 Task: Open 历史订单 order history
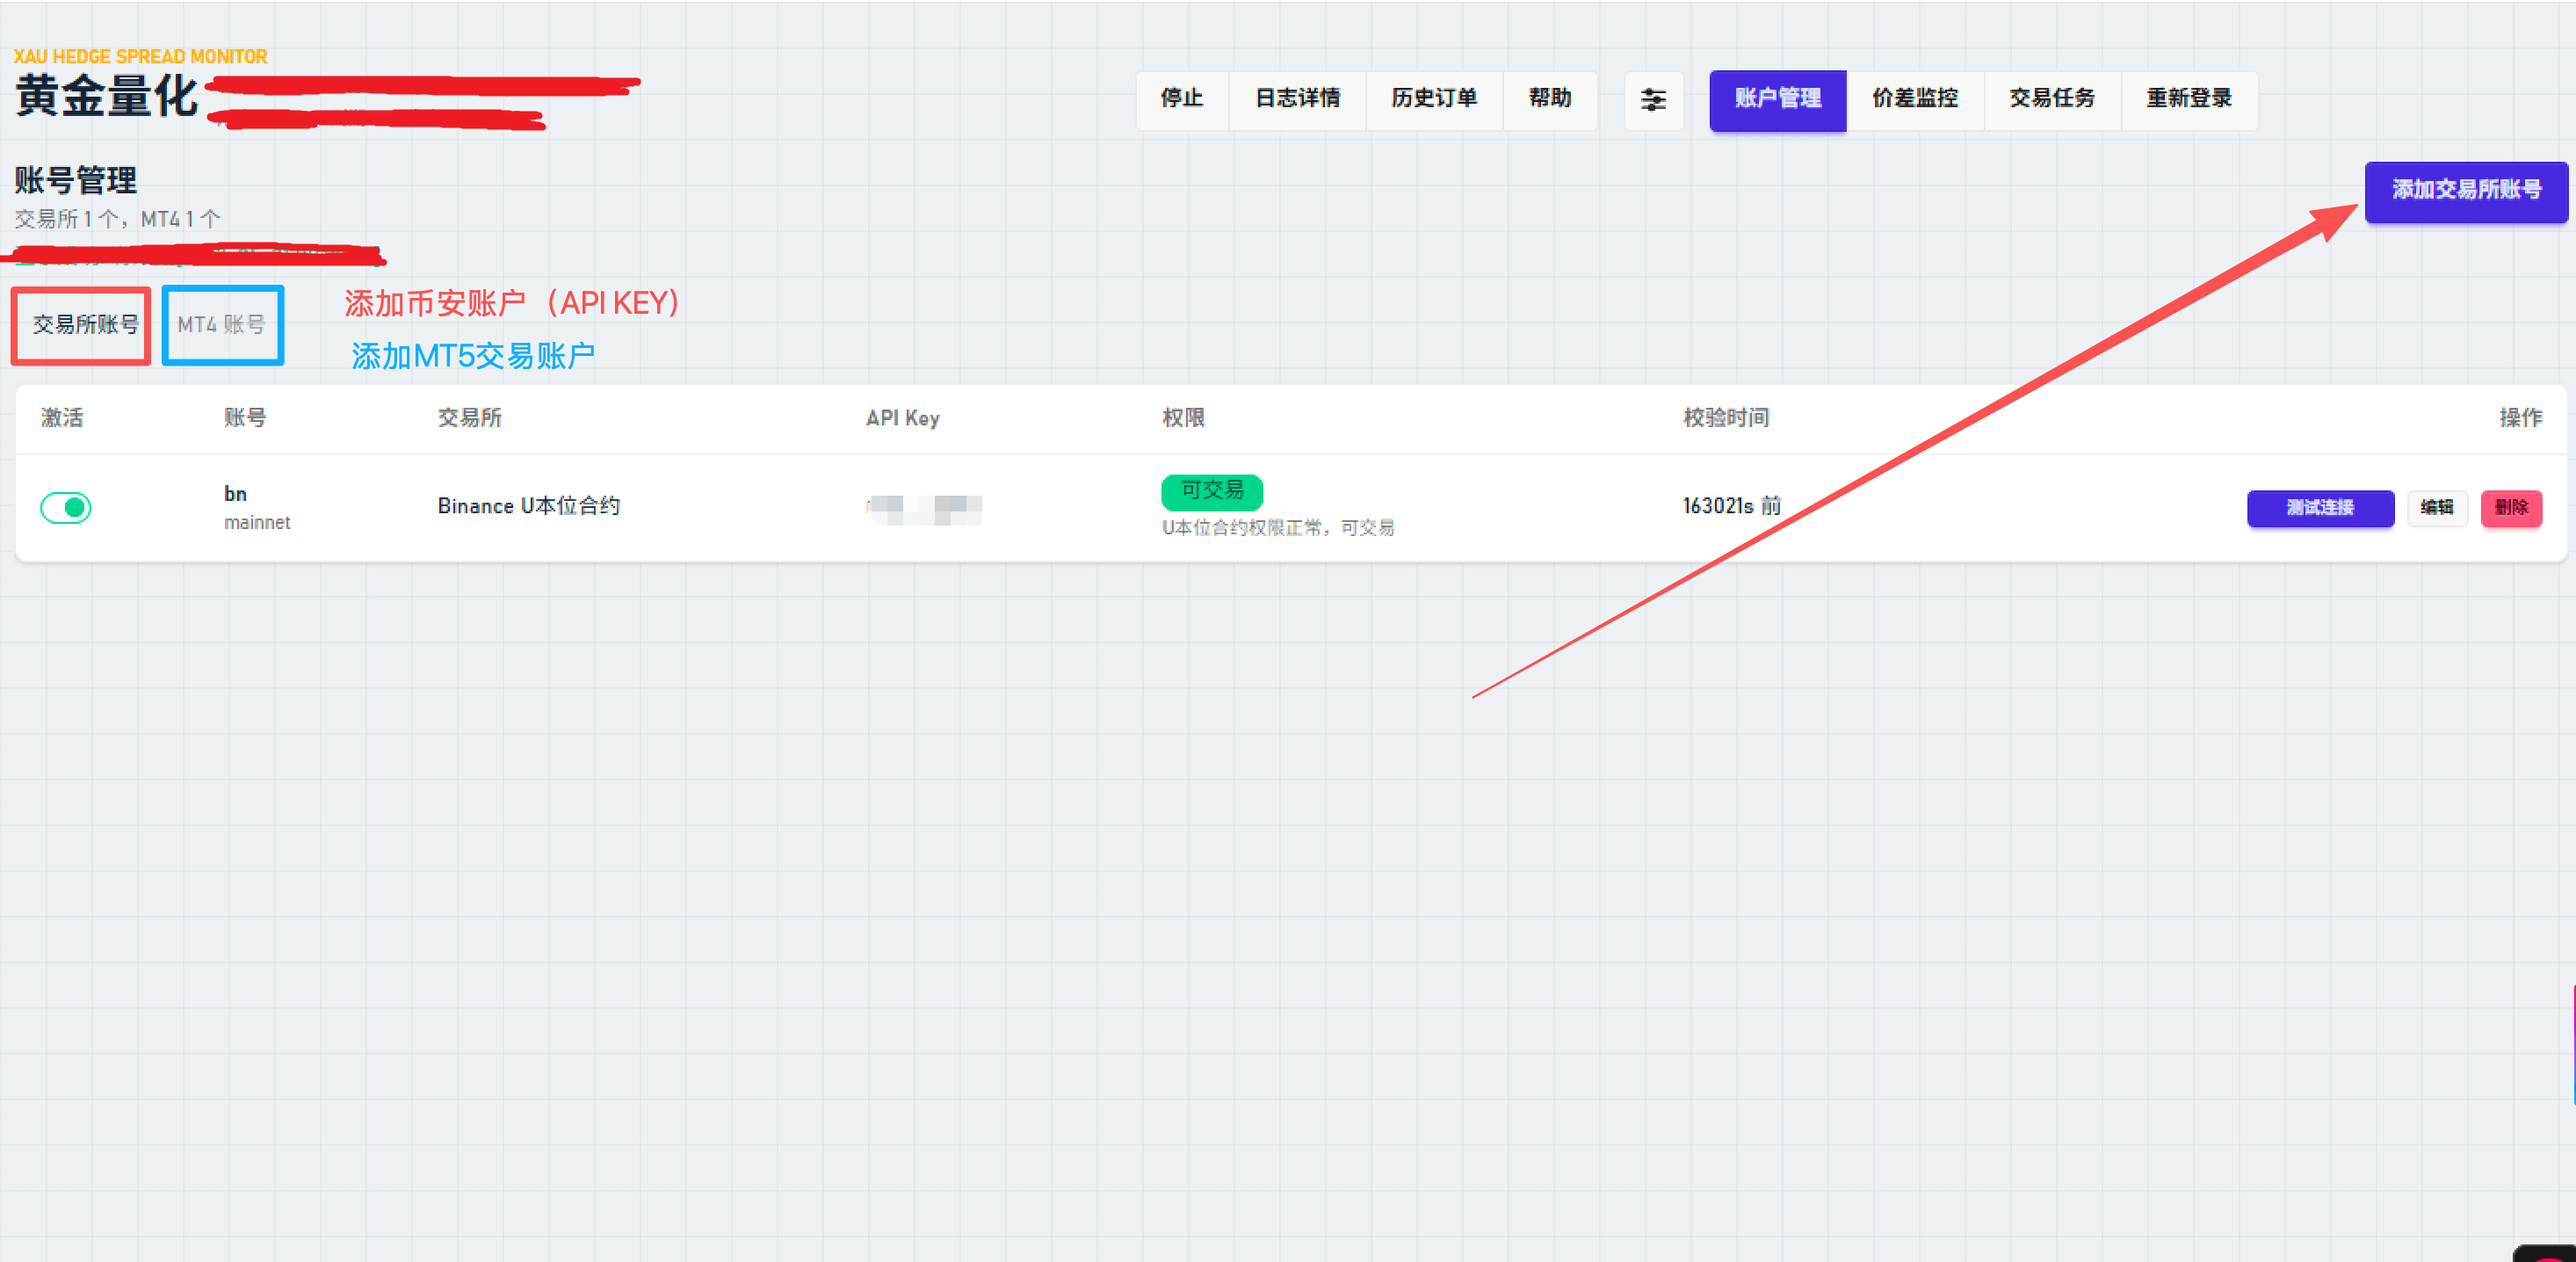[1434, 99]
